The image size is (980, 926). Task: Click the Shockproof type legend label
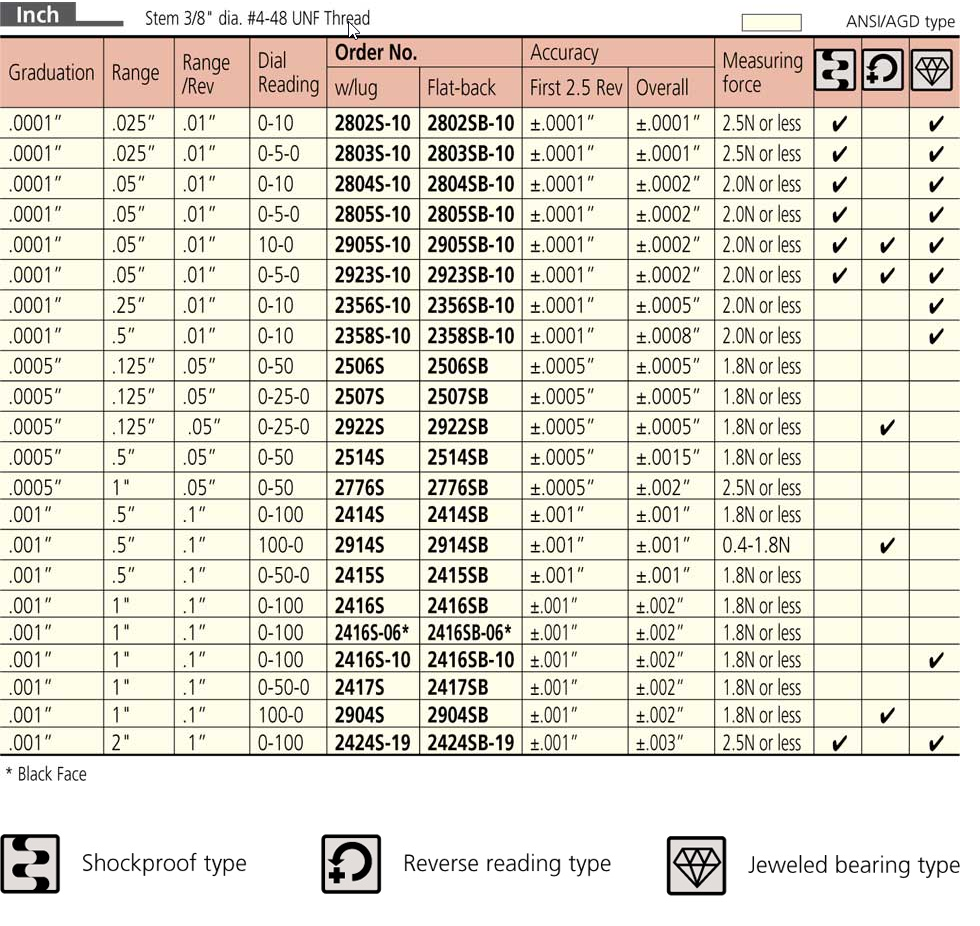[x=164, y=864]
